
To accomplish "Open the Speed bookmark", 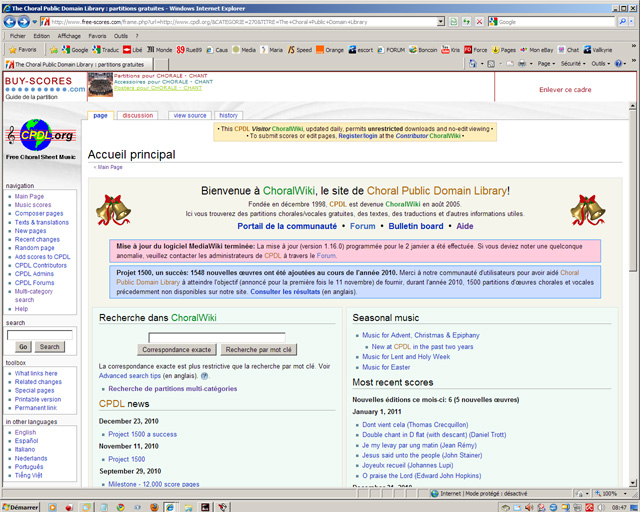I will click(300, 50).
